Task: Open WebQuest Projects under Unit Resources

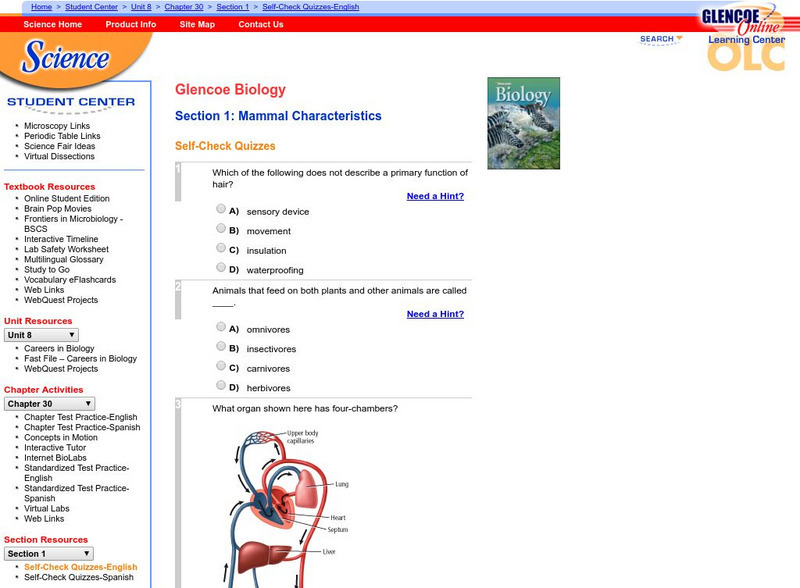Action: [61, 369]
